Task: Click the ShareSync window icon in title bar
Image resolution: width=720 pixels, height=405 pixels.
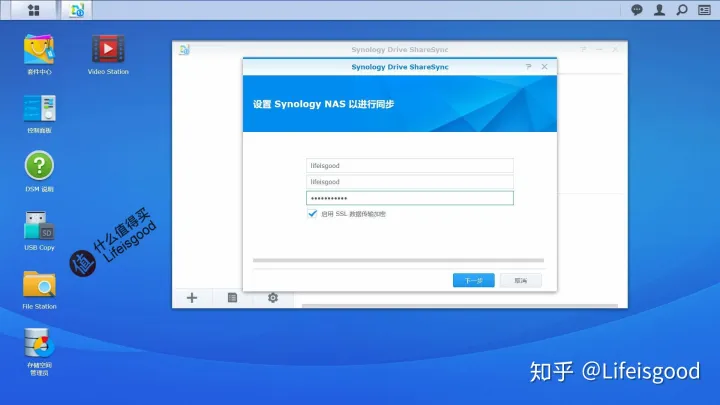Action: pyautogui.click(x=184, y=50)
